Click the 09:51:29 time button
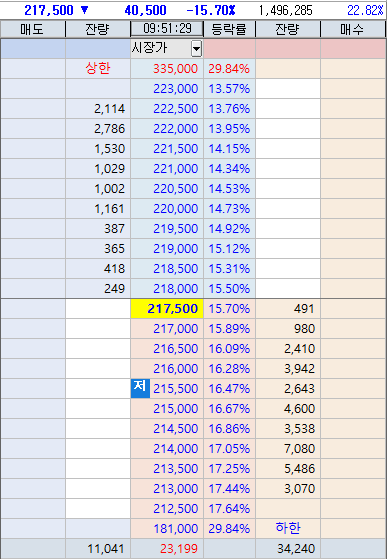The width and height of the screenshot is (387, 559). click(167, 29)
